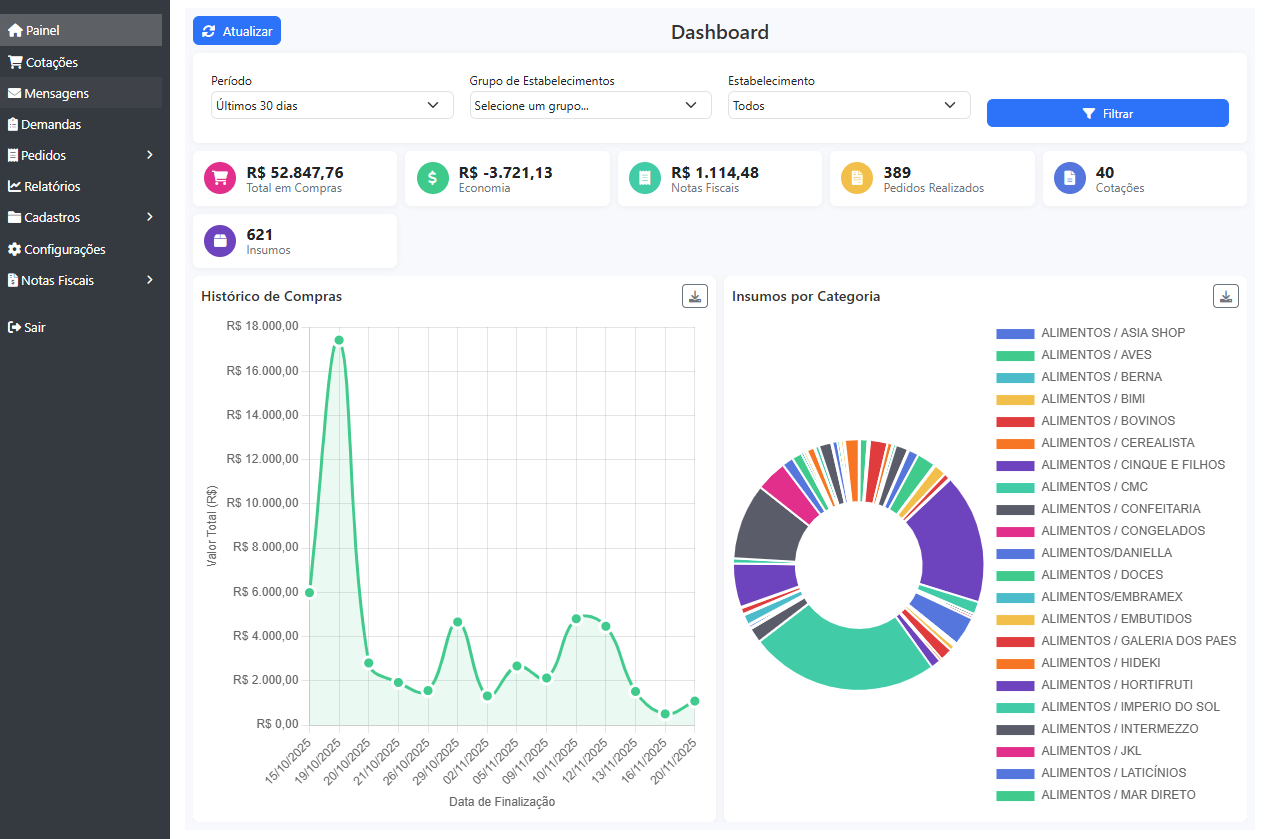This screenshot has width=1264, height=839.
Task: Click the Configurações gear icon
Action: [x=17, y=249]
